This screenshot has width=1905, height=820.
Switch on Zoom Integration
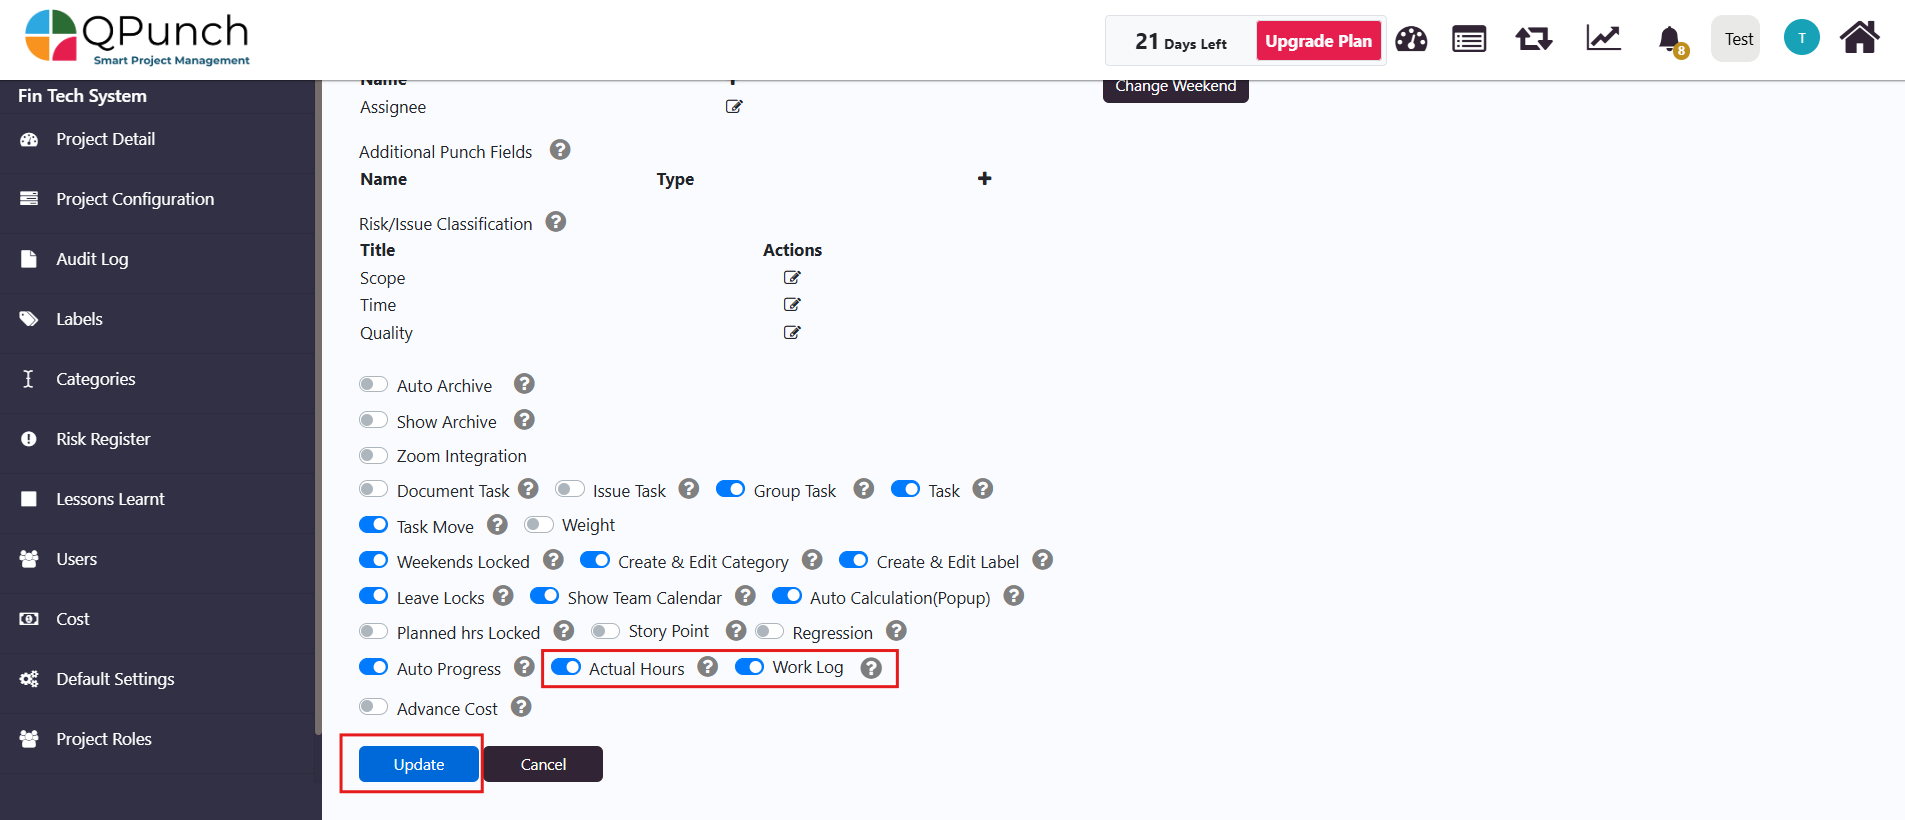(x=374, y=456)
